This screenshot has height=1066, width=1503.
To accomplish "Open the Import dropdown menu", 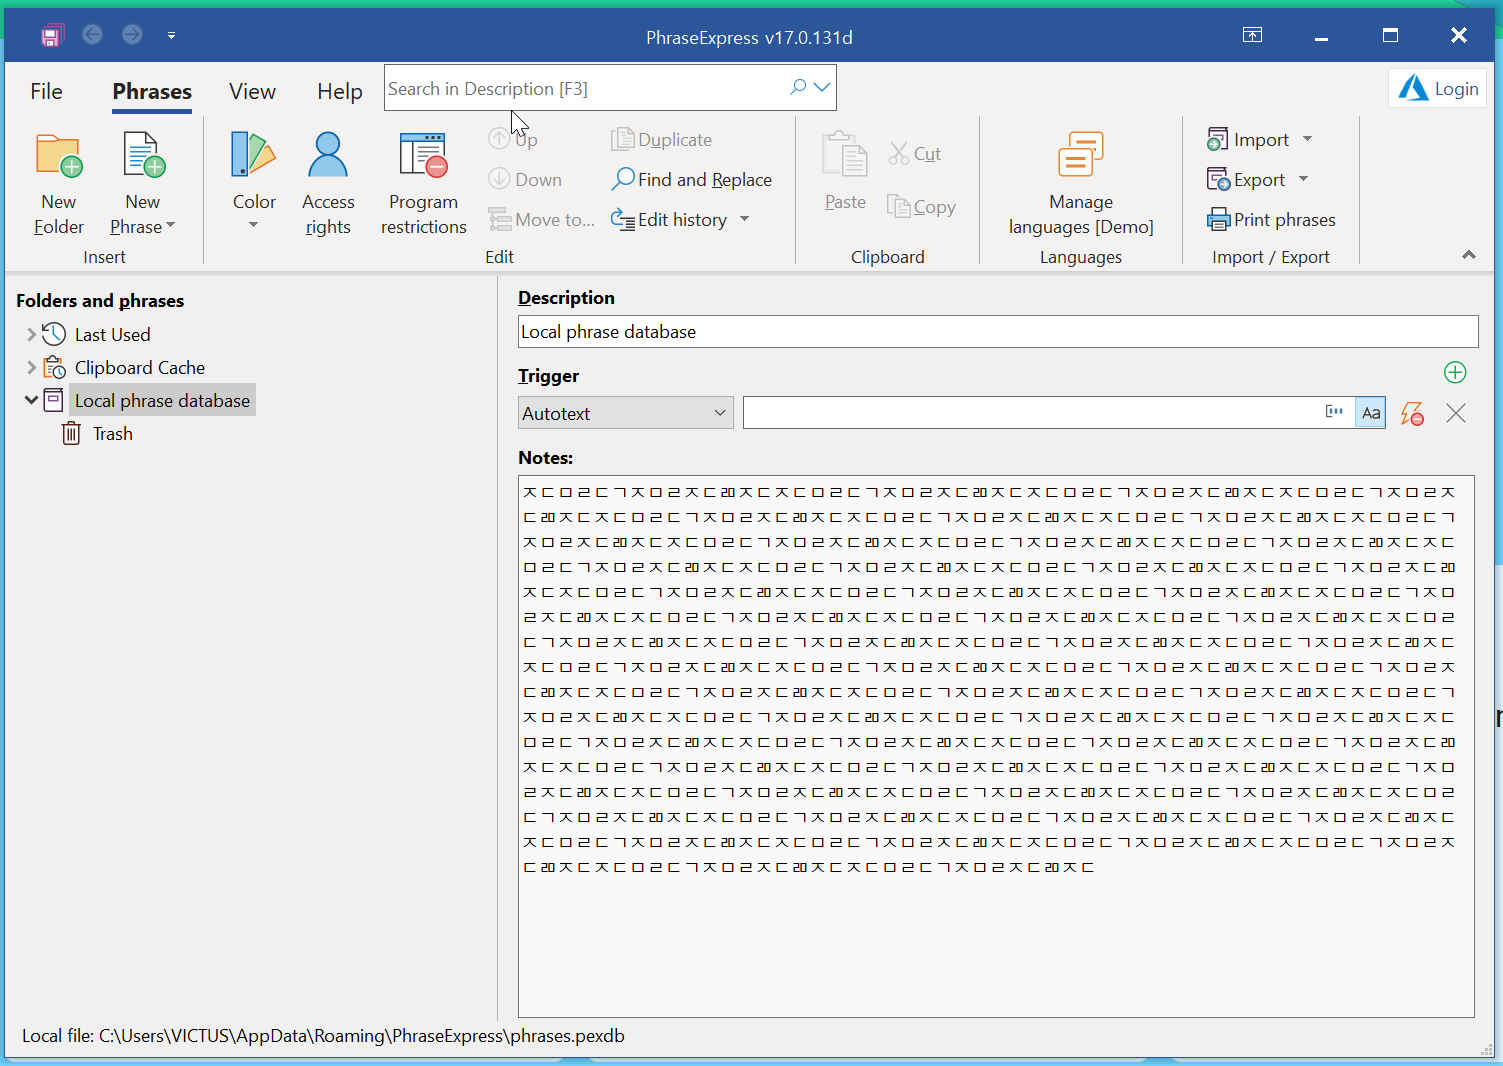I will [1260, 140].
